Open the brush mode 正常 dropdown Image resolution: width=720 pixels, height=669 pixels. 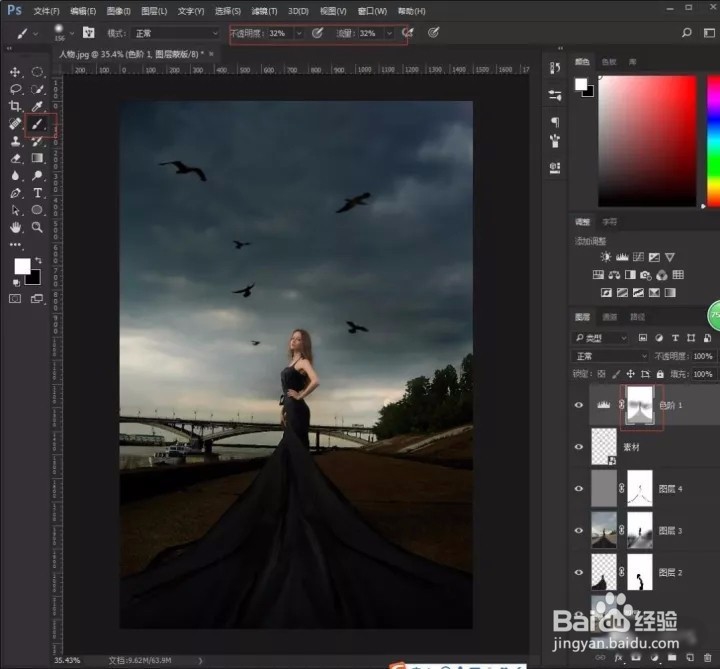coord(176,34)
